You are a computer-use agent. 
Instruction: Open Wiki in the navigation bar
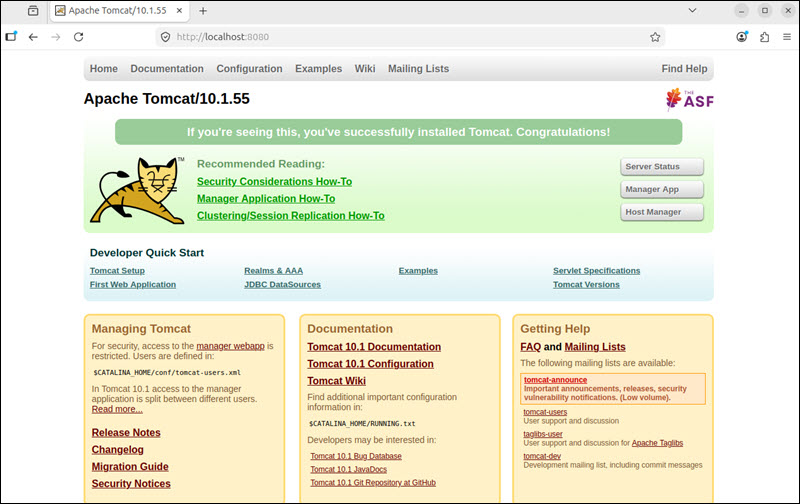365,69
